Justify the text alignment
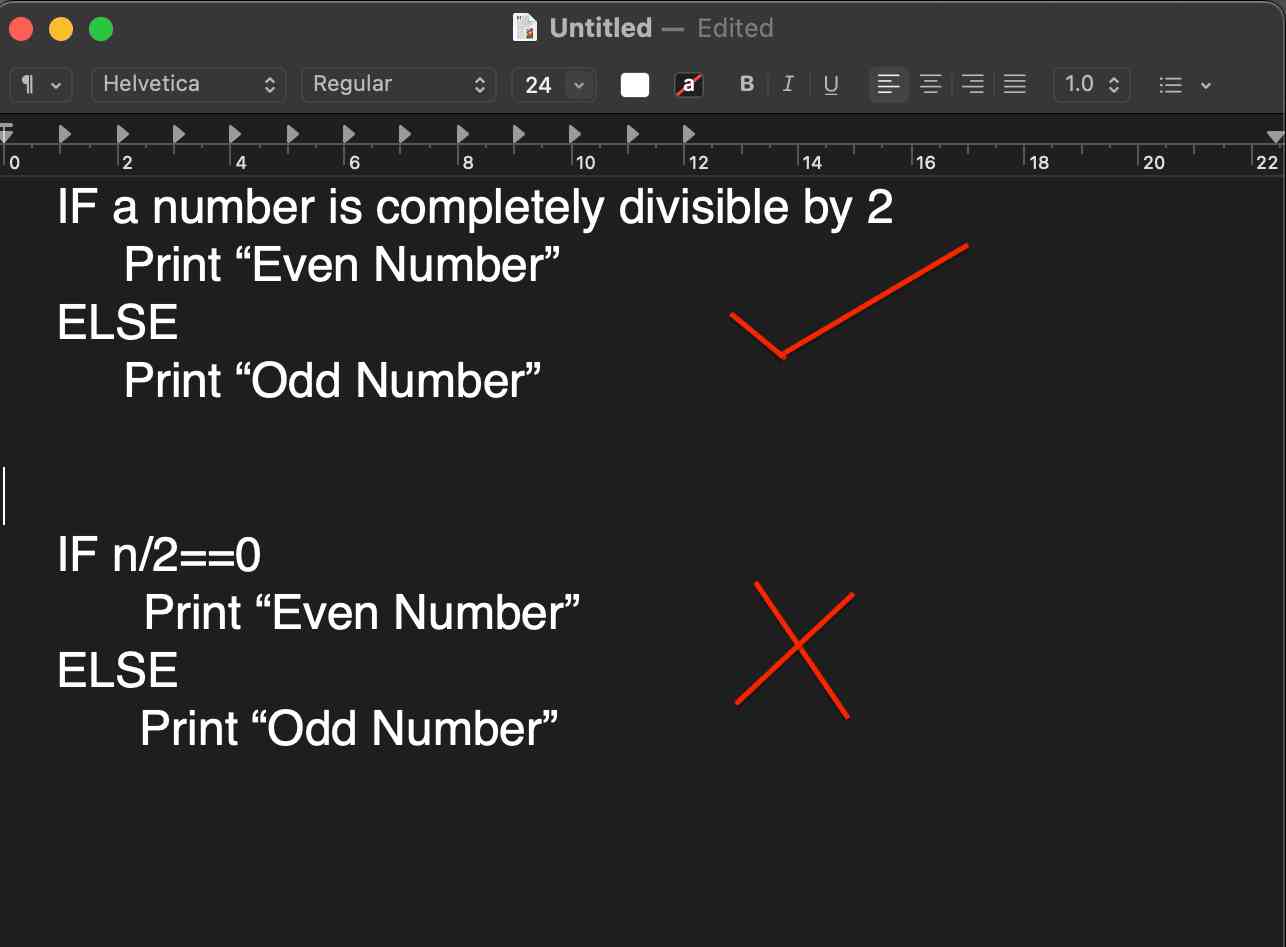1286x947 pixels. pos(1014,85)
